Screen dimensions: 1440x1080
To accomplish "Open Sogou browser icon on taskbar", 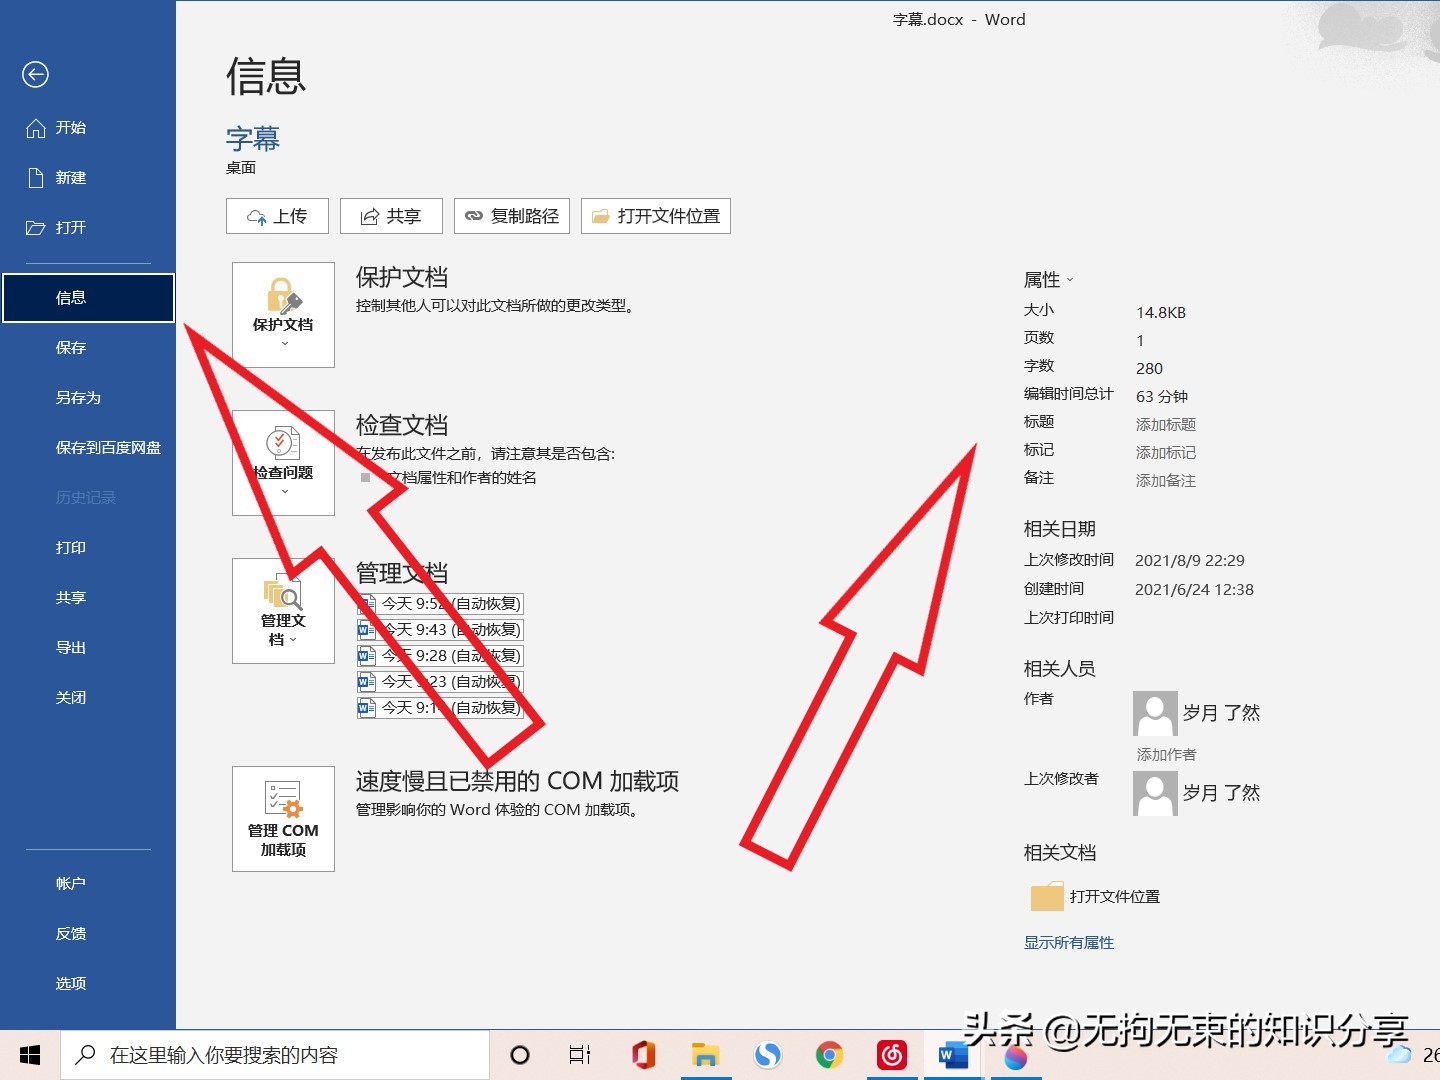I will (767, 1055).
